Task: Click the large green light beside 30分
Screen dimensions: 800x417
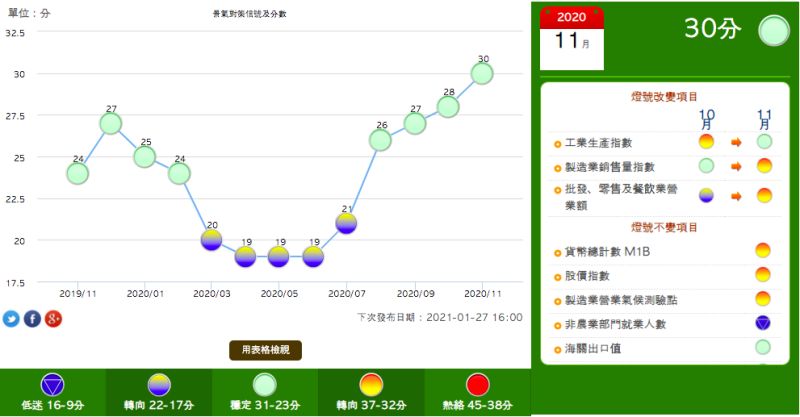Action: coord(774,31)
